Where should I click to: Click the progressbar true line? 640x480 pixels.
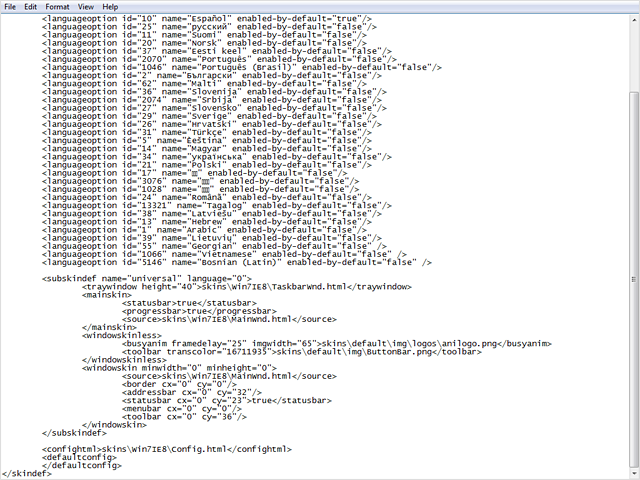[x=200, y=309]
